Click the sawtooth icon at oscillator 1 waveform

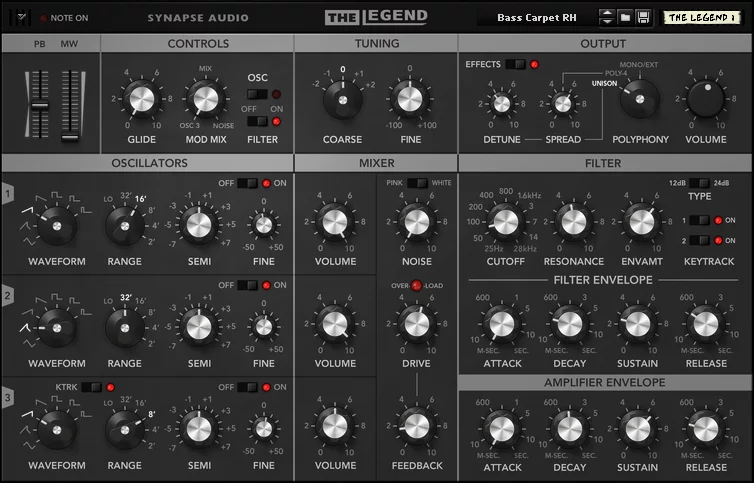point(28,210)
